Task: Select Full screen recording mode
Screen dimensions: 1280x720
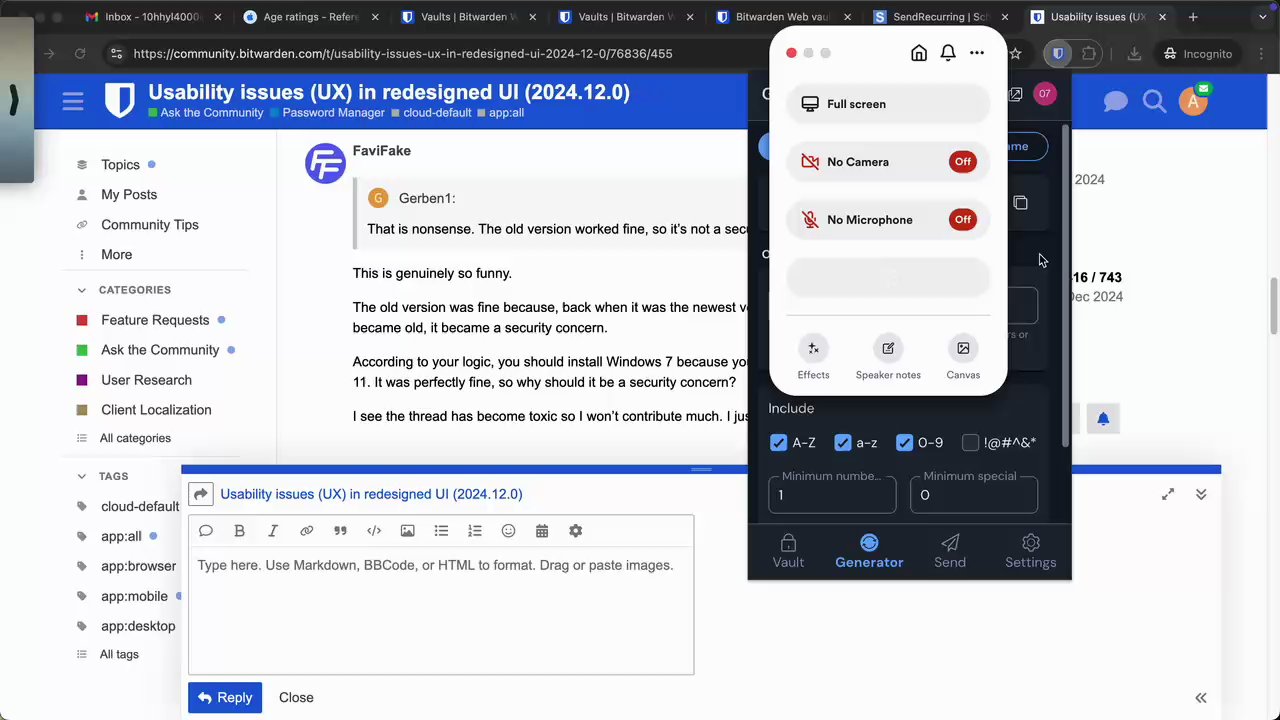Action: [x=888, y=104]
